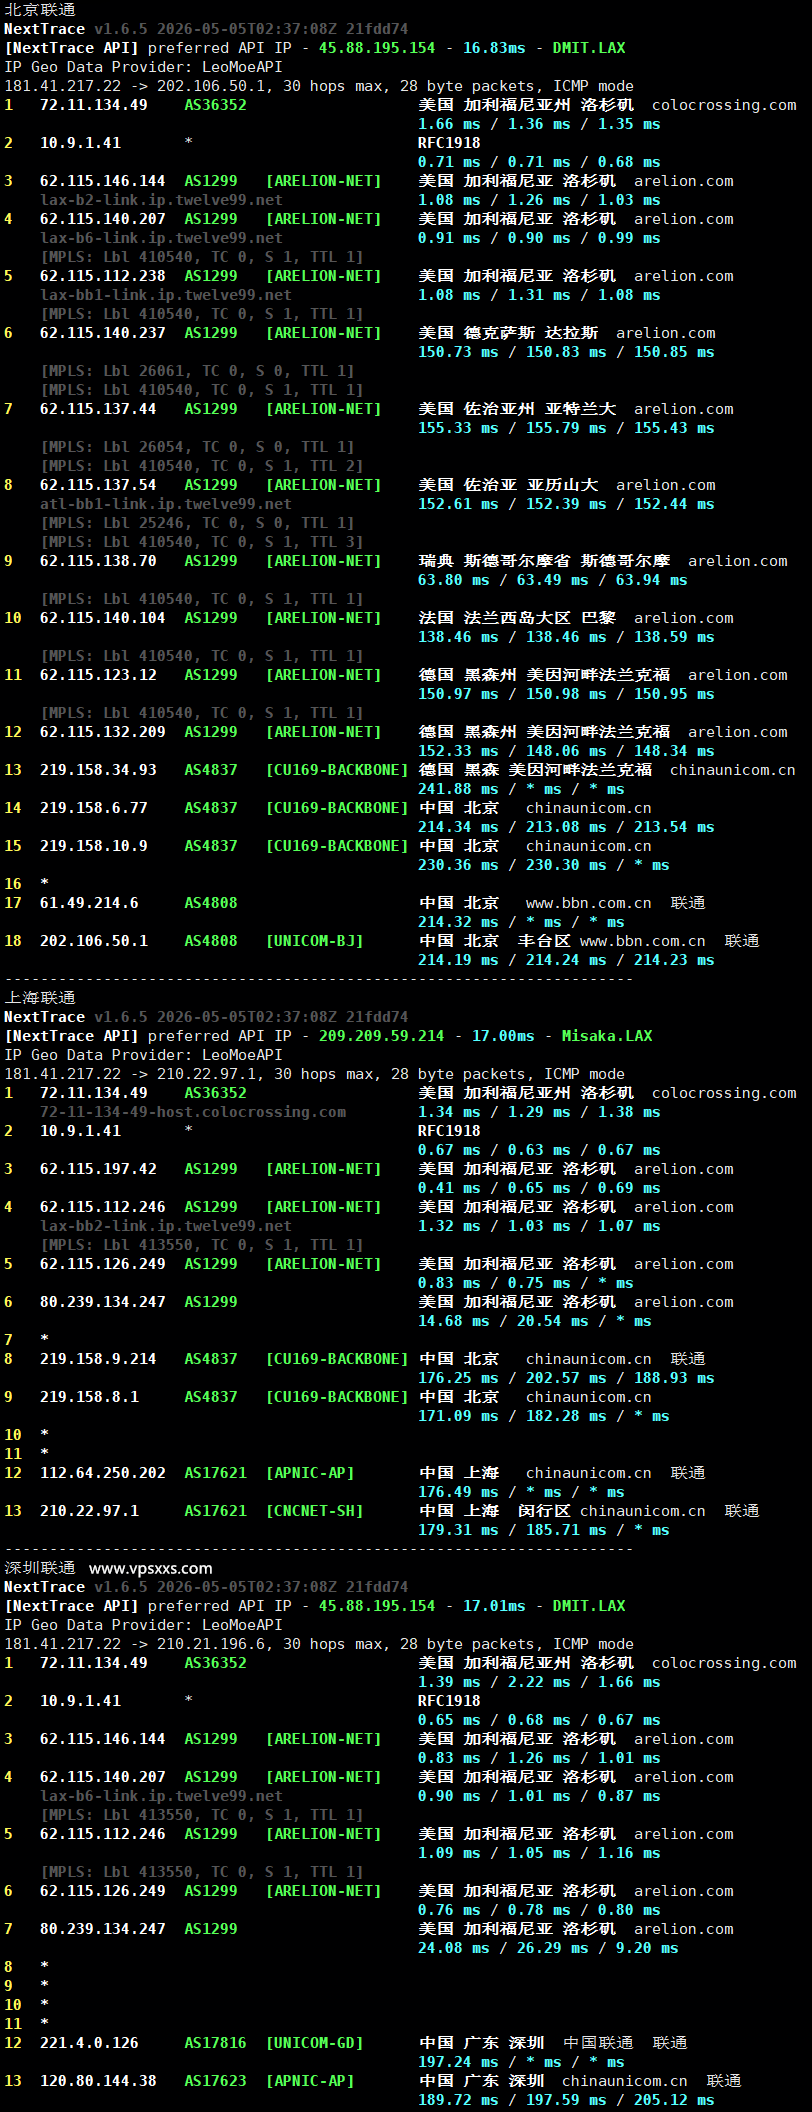812x2112 pixels.
Task: Select hop IP '219.158.10.9'
Action: point(93,845)
